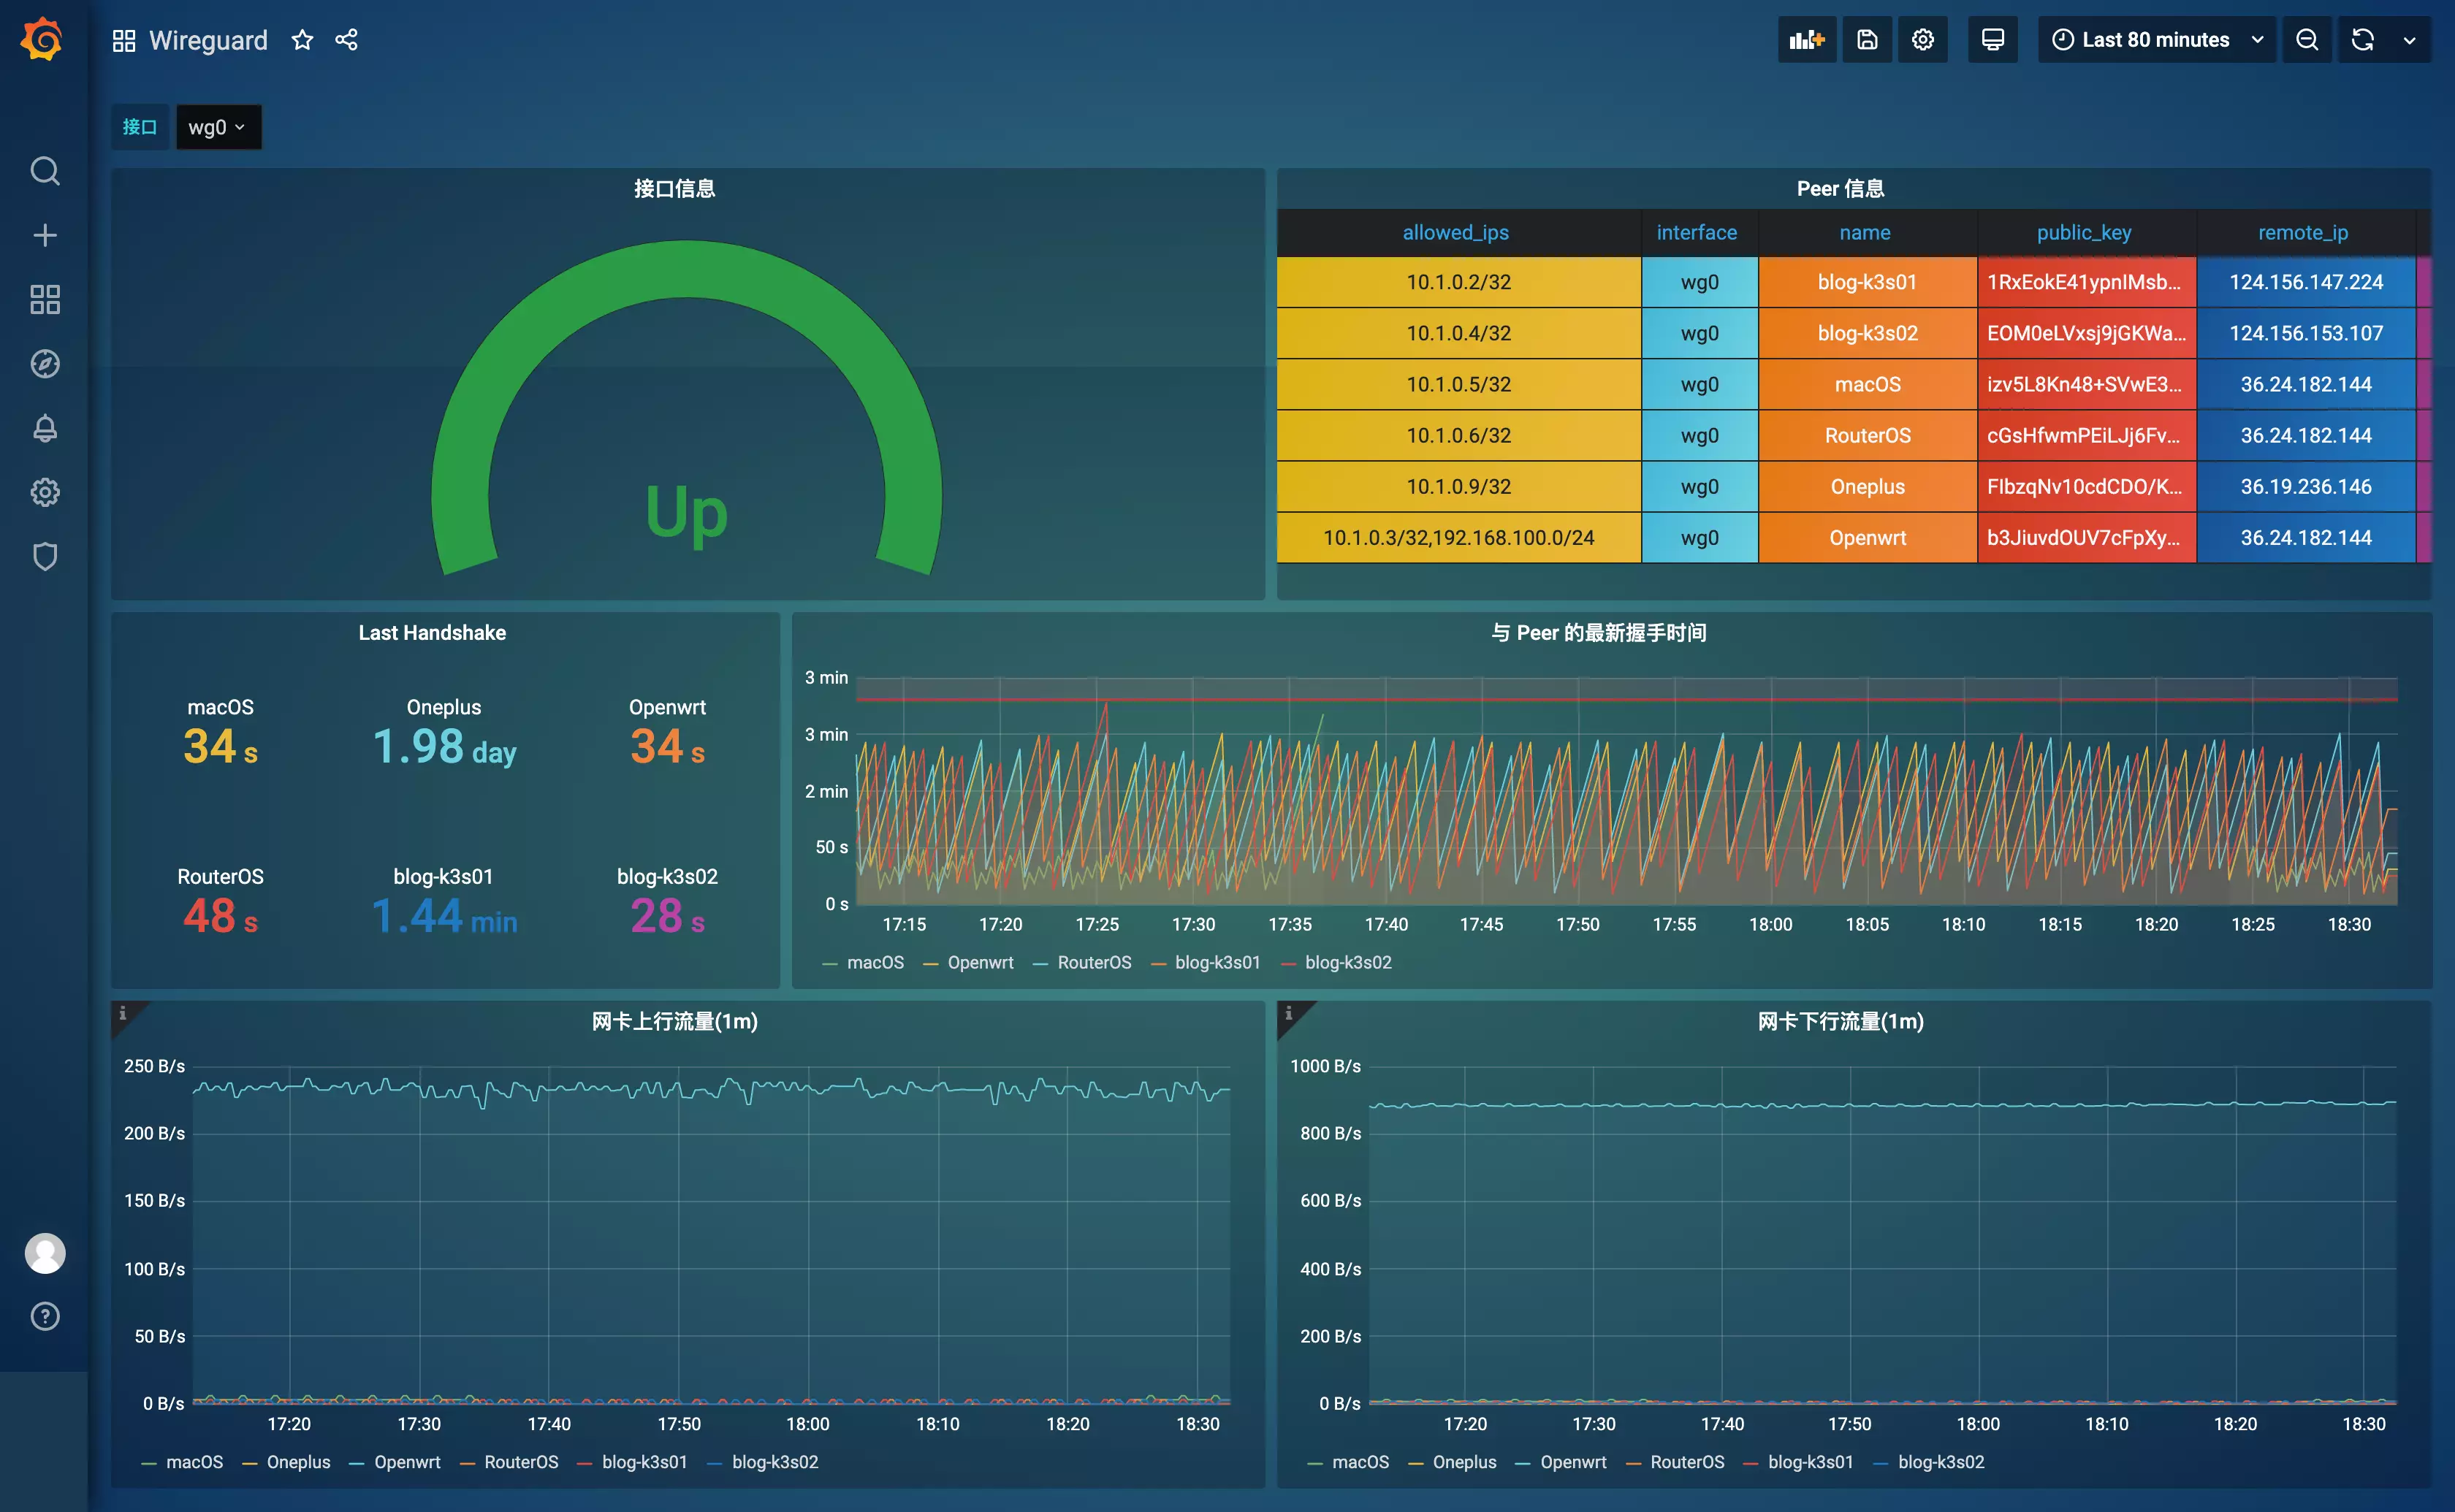The width and height of the screenshot is (2455, 1512).
Task: Toggle Oneplus series in upload traffic legend
Action: (x=298, y=1461)
